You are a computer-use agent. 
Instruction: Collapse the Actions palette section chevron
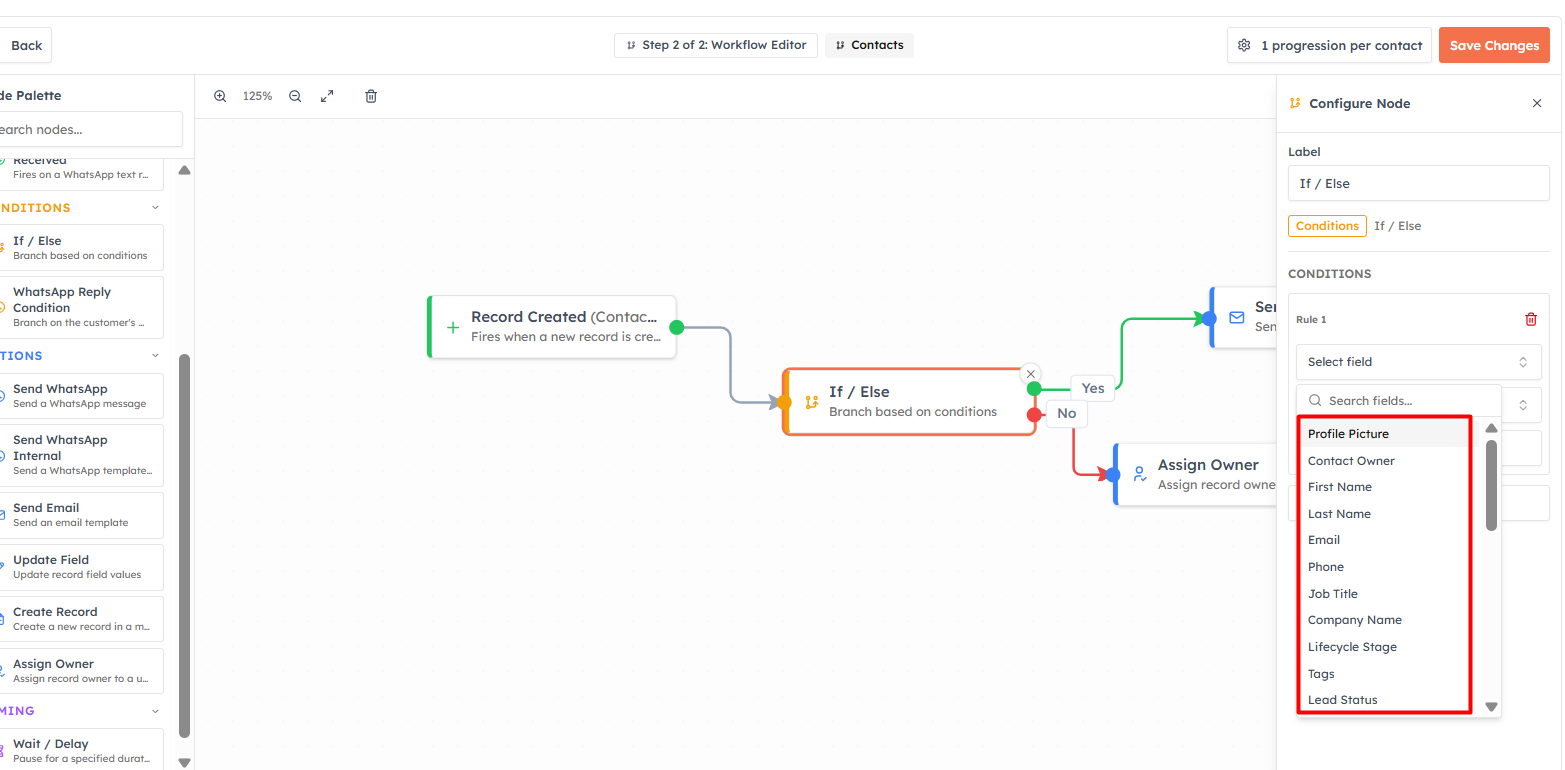(155, 355)
